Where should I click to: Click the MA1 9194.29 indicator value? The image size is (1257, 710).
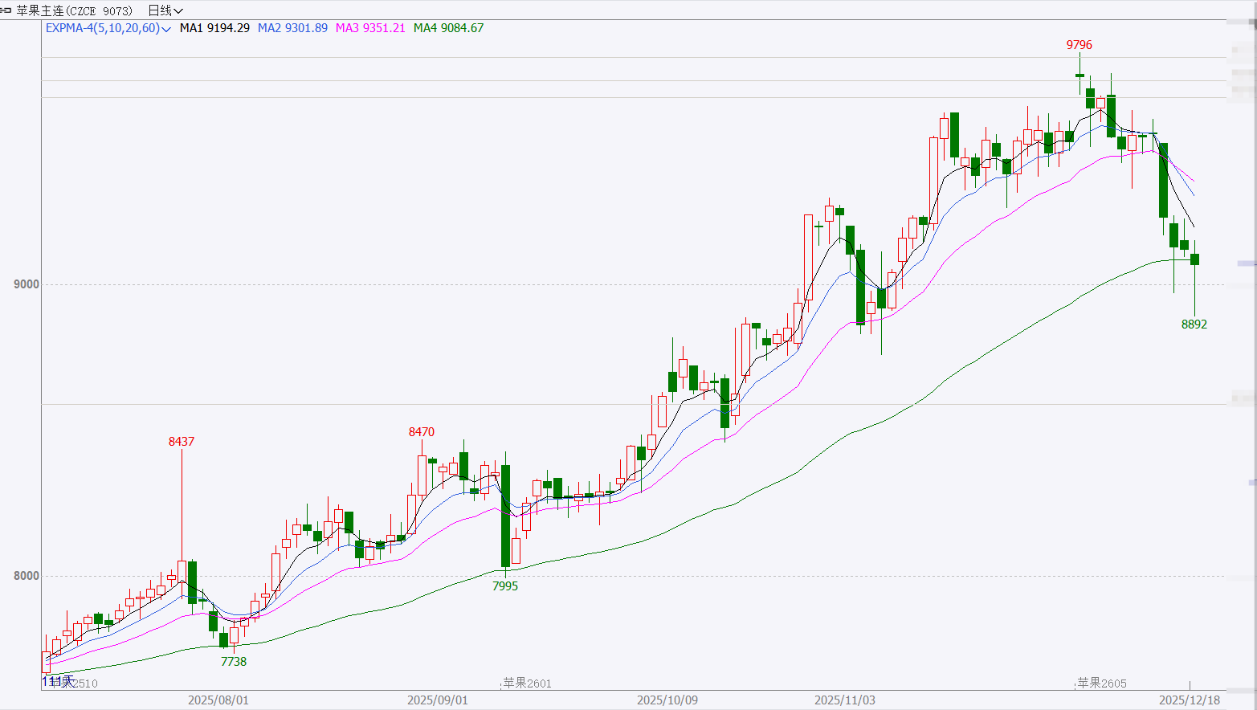(214, 28)
